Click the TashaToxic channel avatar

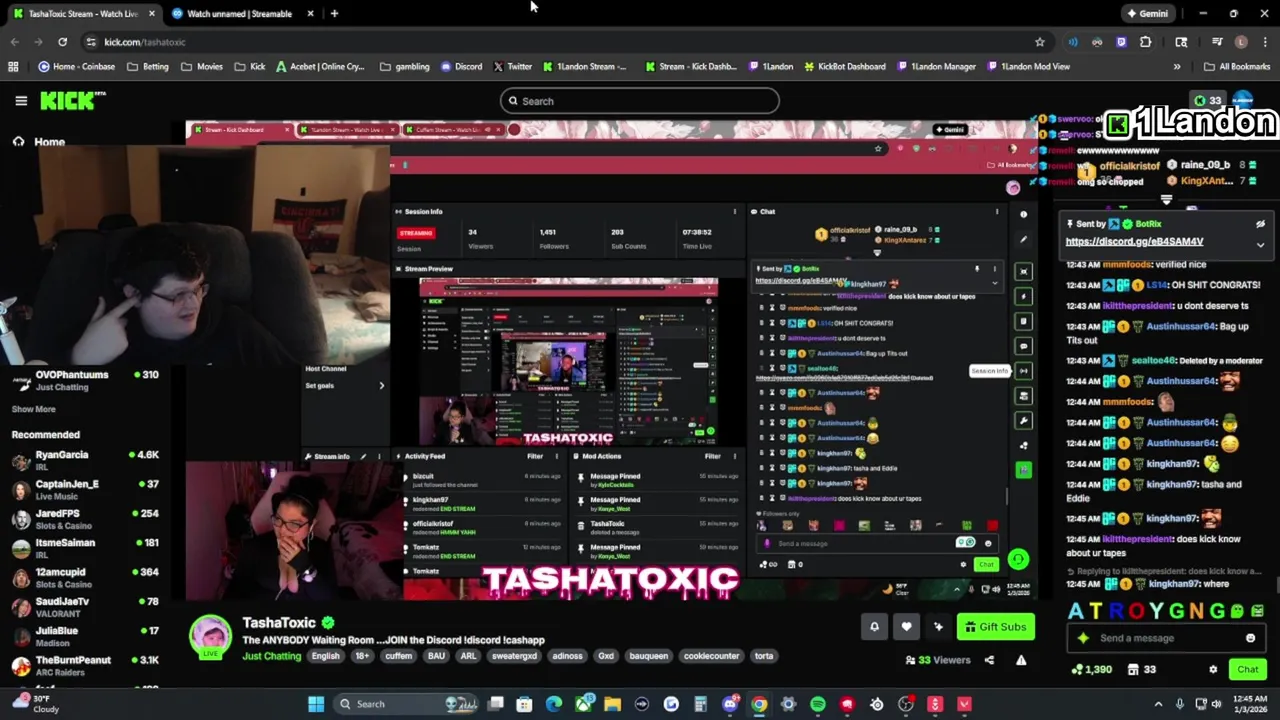pos(211,637)
